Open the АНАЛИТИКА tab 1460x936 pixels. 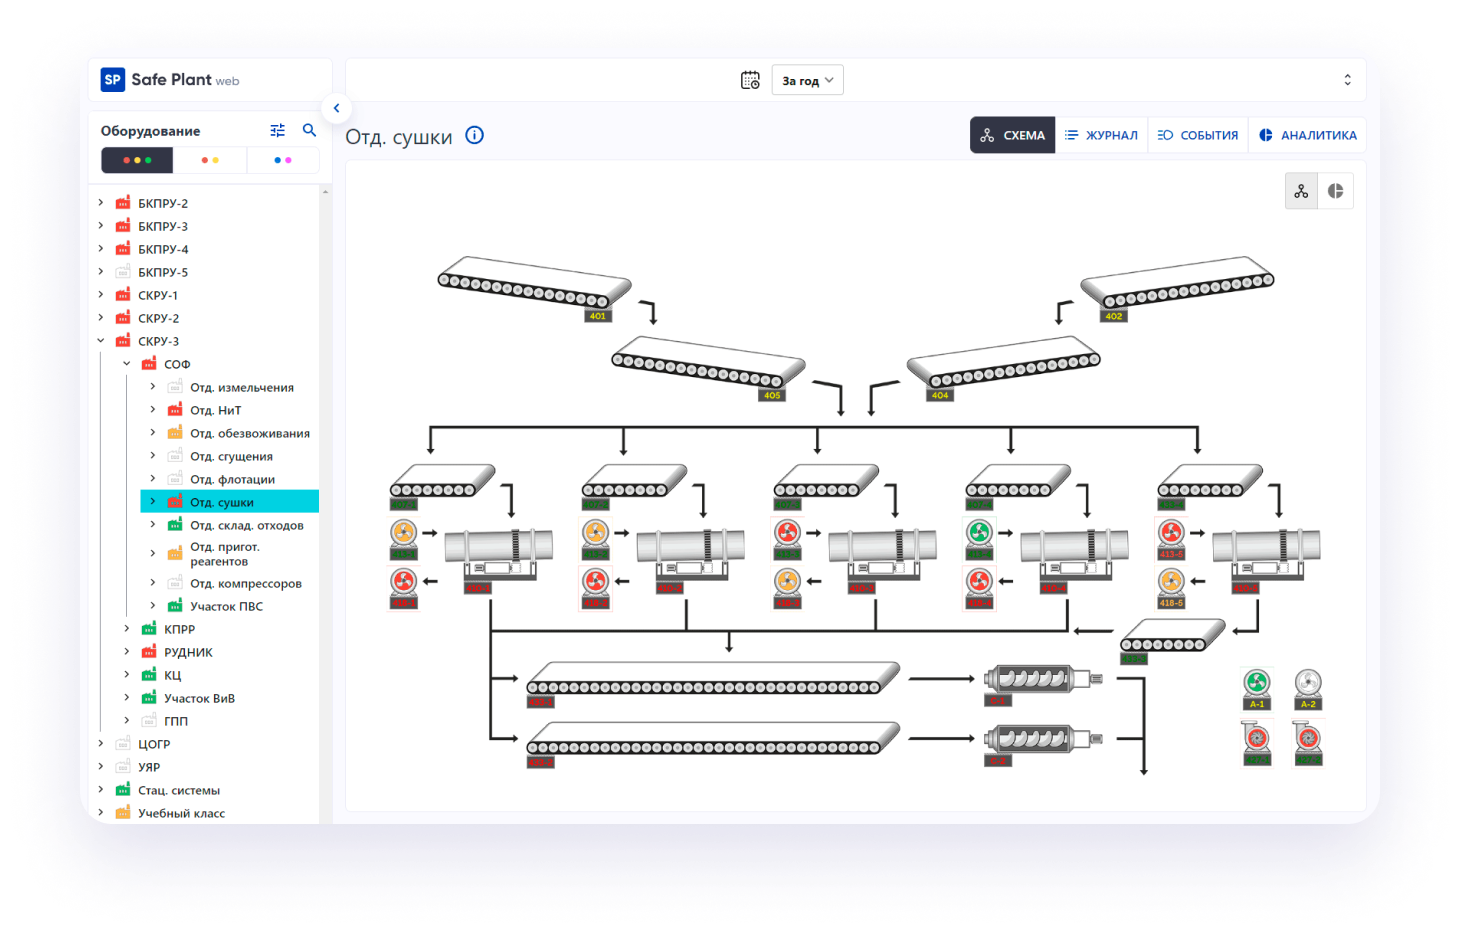click(x=1308, y=135)
